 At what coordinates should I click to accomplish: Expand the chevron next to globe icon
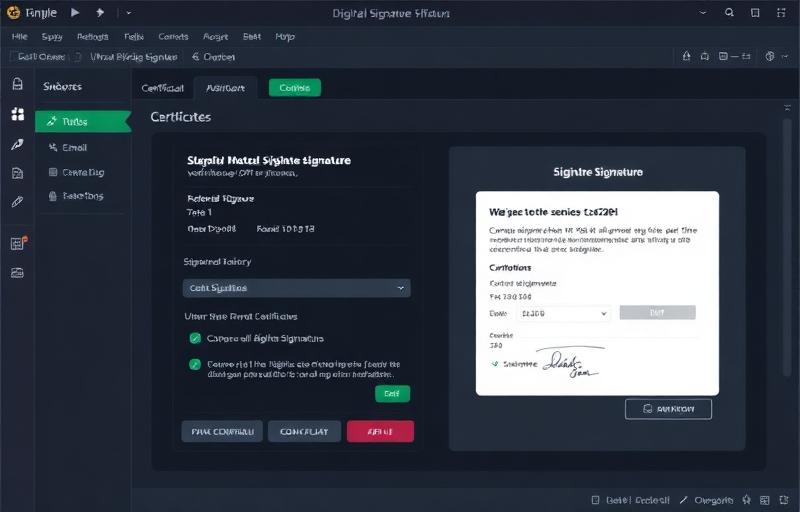coord(785,56)
